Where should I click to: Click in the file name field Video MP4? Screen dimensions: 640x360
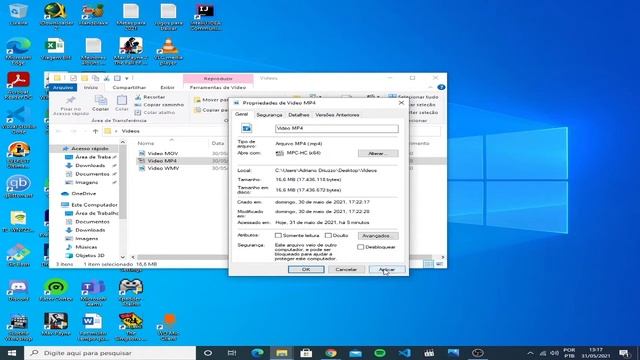(x=337, y=129)
